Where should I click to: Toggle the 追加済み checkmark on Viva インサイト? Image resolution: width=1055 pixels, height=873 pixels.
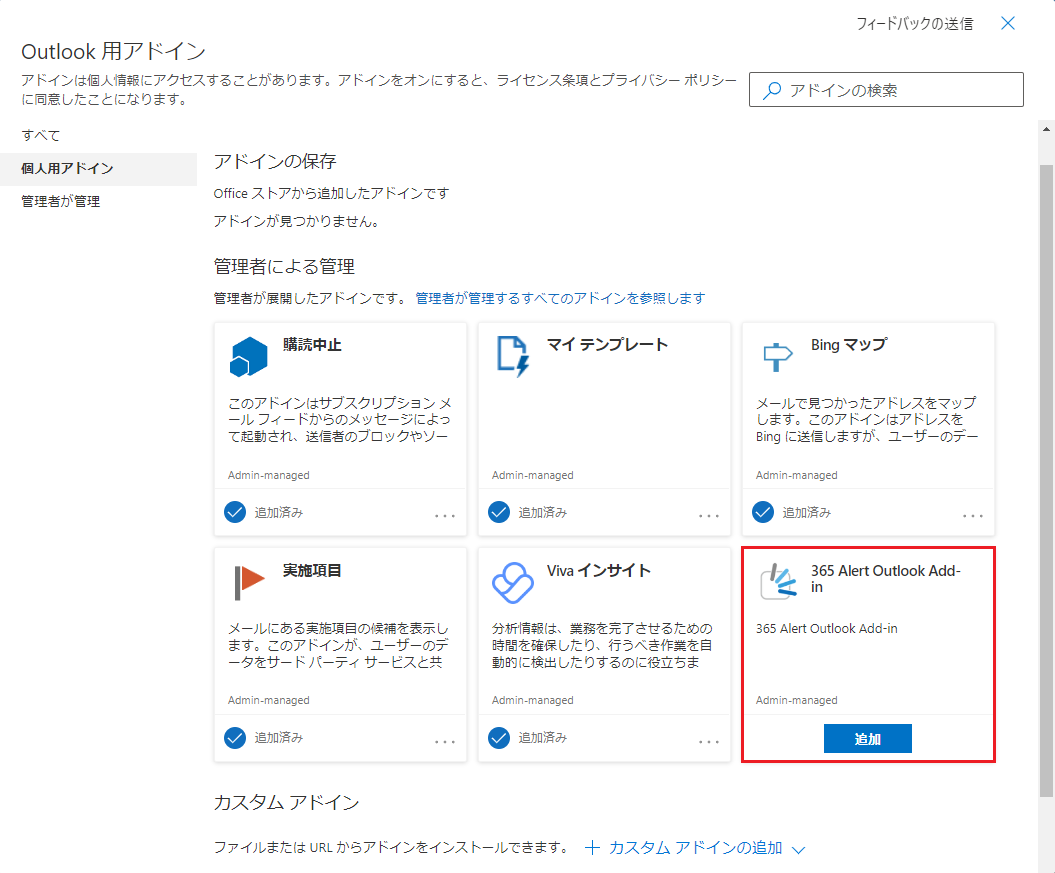point(499,738)
